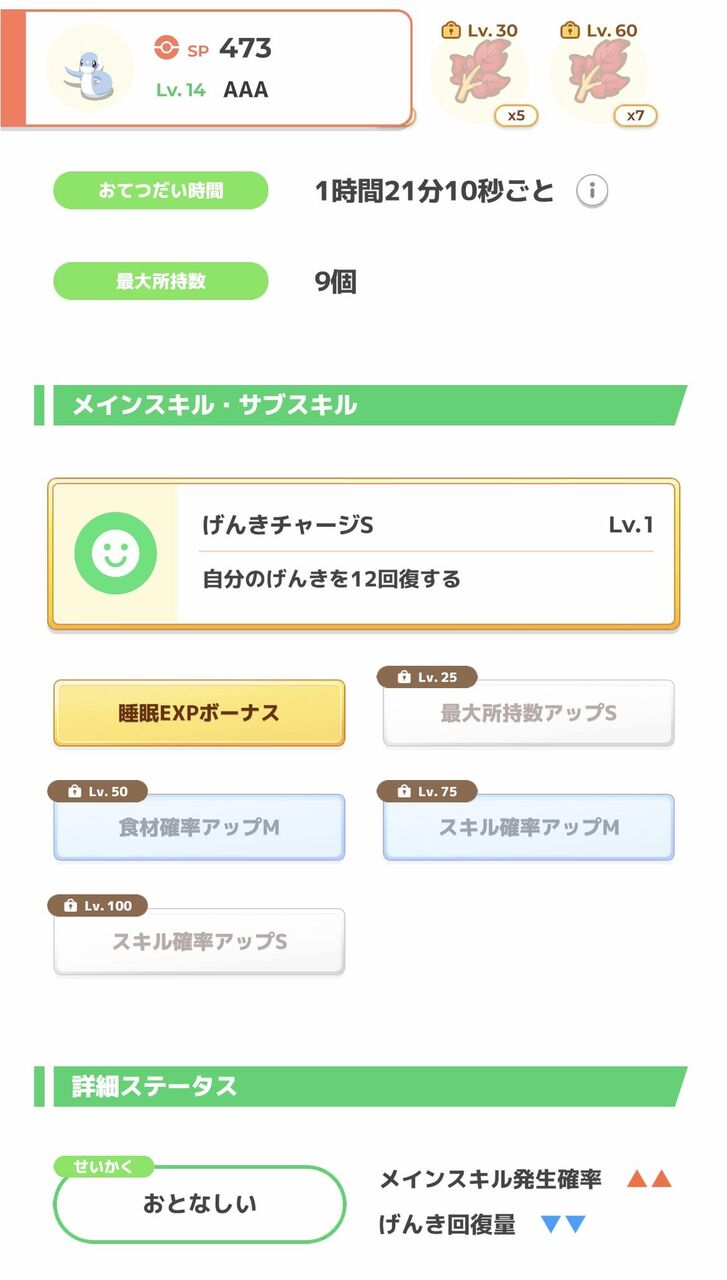Open the 睡眠EXPボーナス sub skill
The width and height of the screenshot is (727, 1280).
pyautogui.click(x=199, y=713)
